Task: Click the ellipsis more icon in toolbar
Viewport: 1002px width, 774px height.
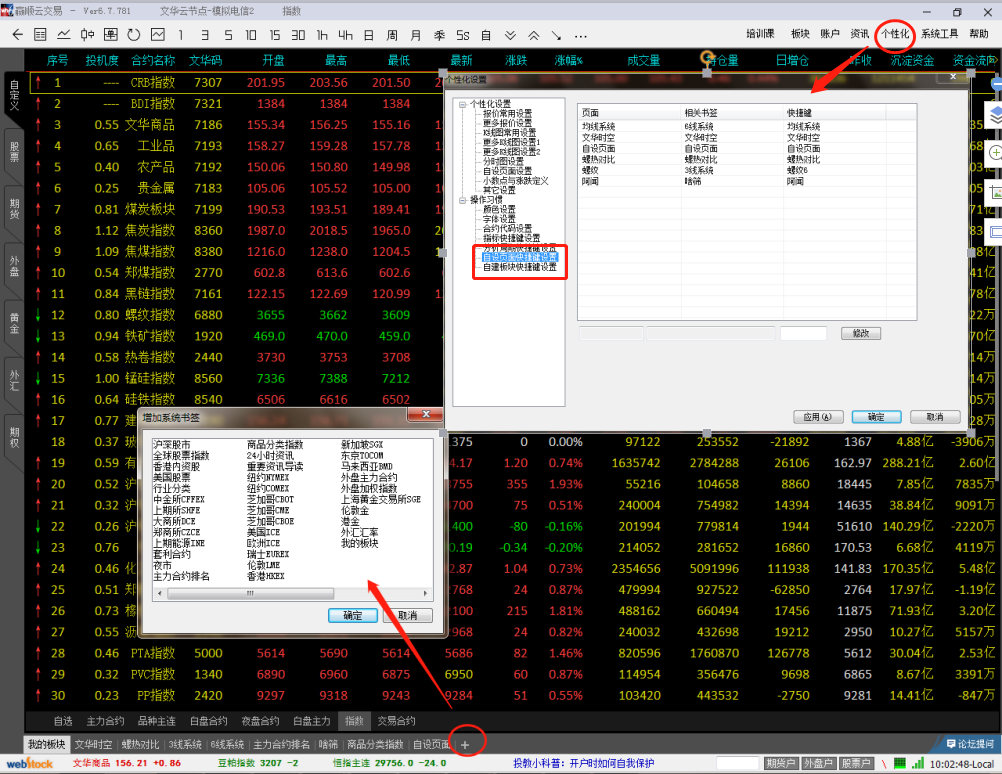Action: point(580,35)
